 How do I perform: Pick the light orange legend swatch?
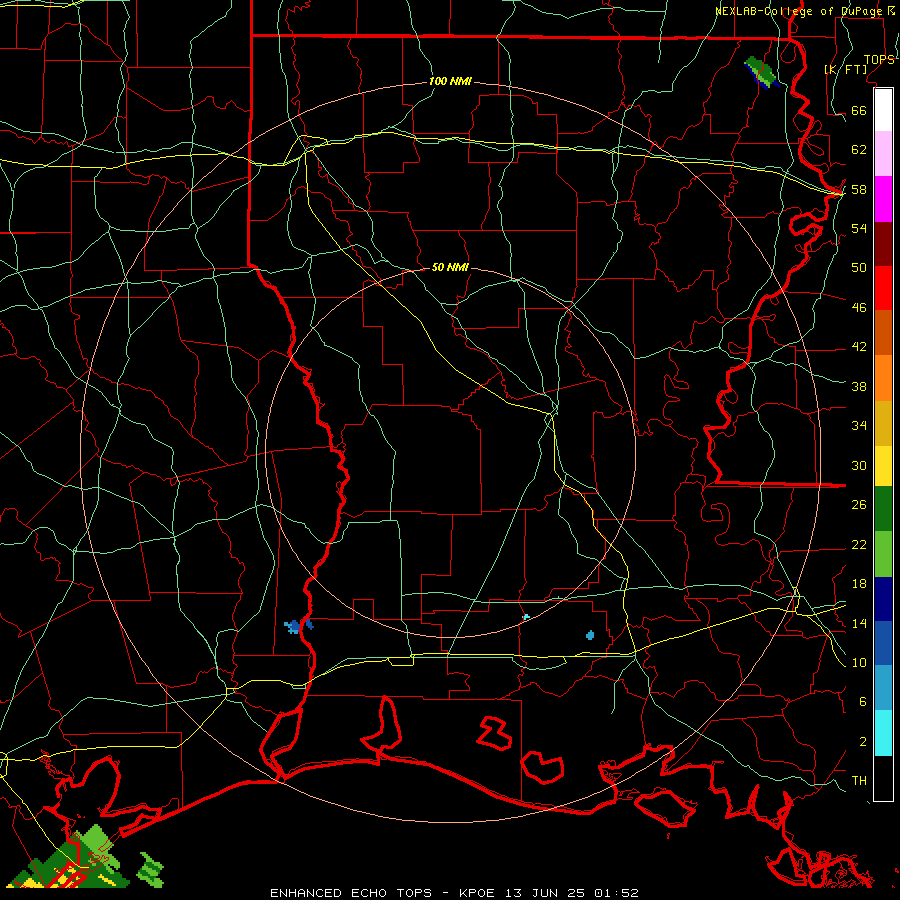[883, 378]
